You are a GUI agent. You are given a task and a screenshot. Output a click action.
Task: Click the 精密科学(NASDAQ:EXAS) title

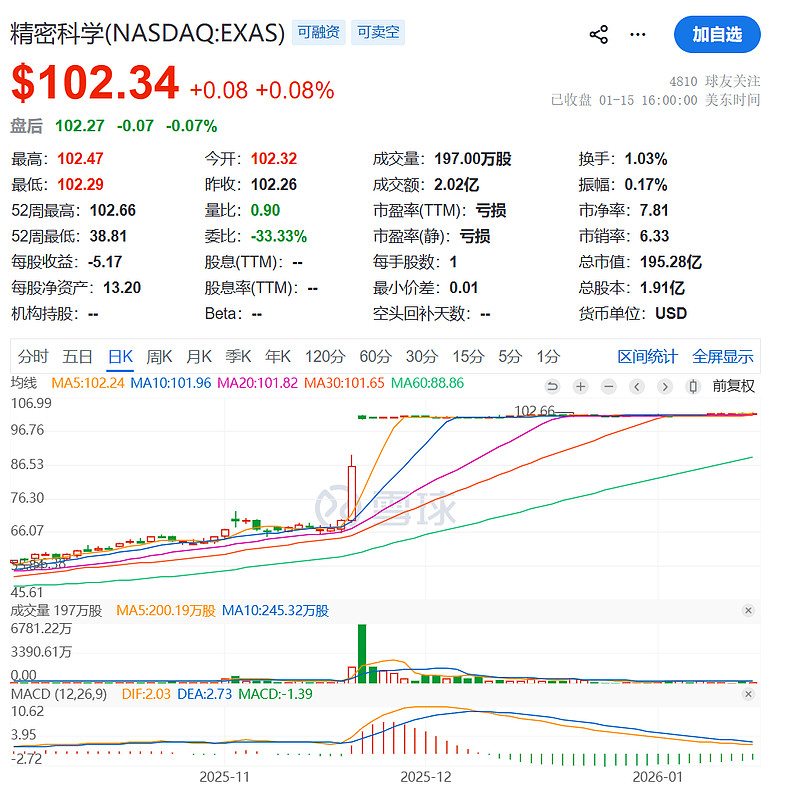(x=147, y=33)
